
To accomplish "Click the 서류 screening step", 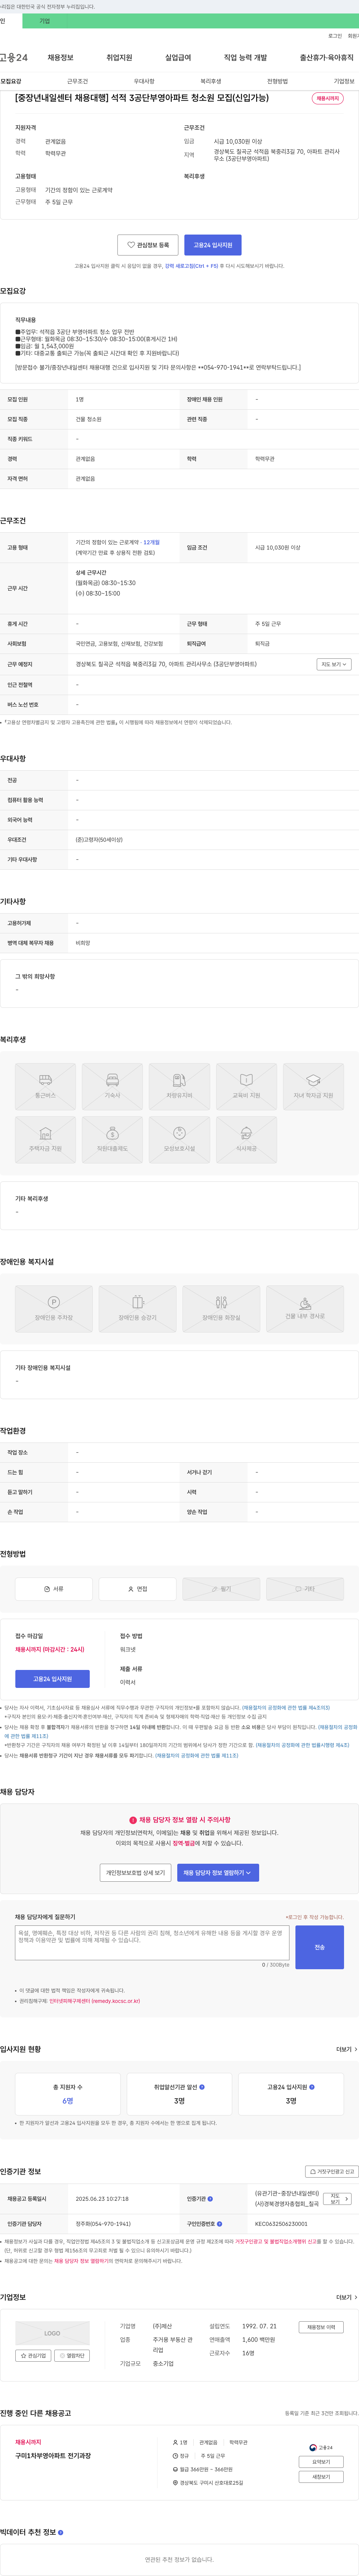I will coord(54,1589).
